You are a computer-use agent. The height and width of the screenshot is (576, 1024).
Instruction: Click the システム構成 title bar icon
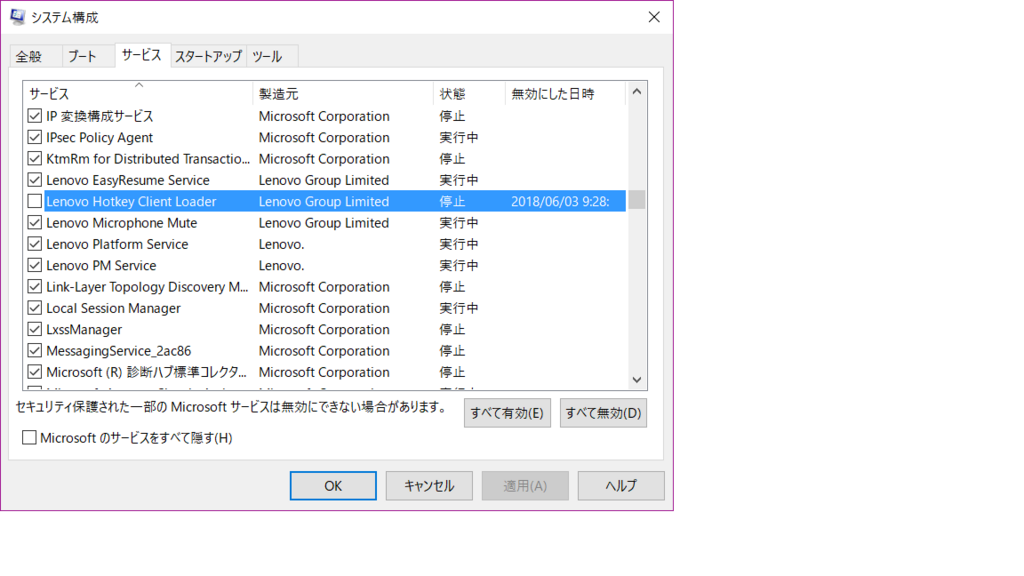point(18,17)
